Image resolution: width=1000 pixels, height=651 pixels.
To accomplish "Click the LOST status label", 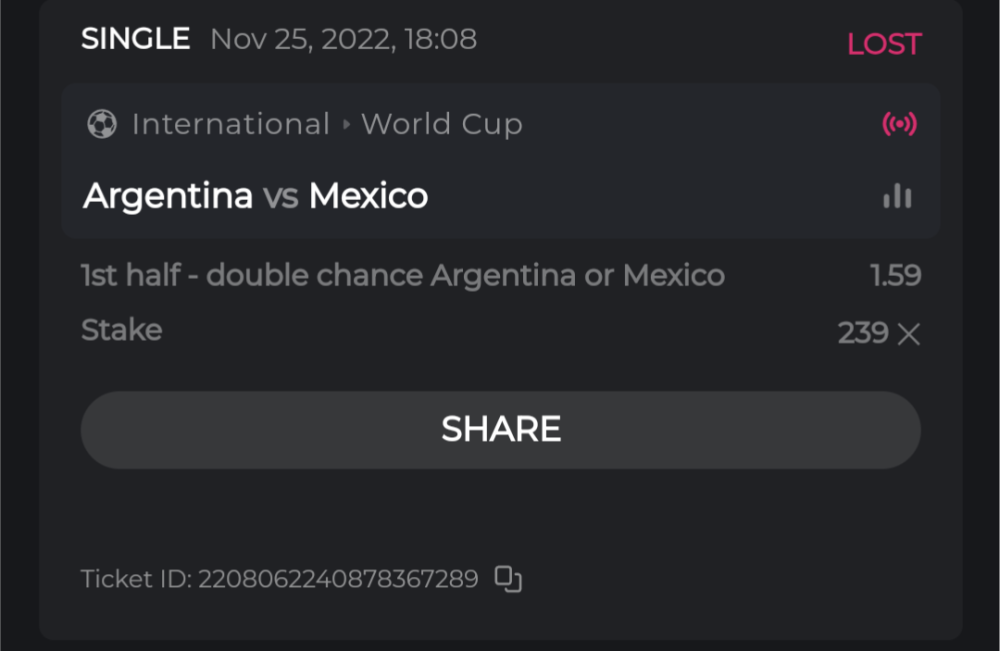I will pos(884,43).
